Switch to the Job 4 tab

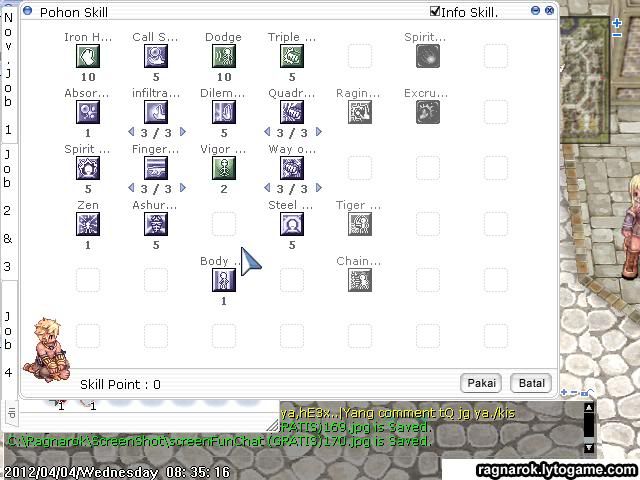9,344
